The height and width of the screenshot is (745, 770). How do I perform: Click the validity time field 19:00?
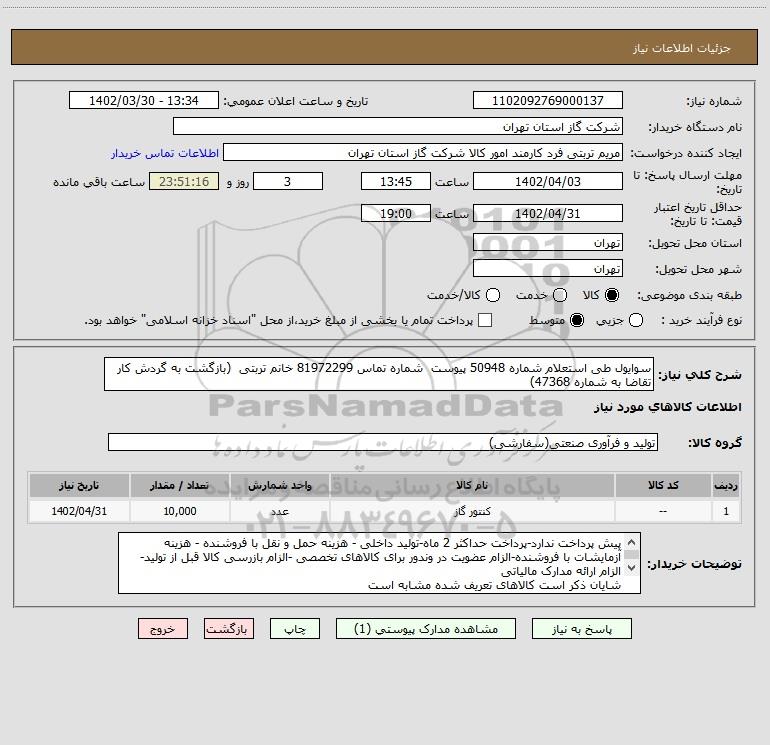pos(396,214)
